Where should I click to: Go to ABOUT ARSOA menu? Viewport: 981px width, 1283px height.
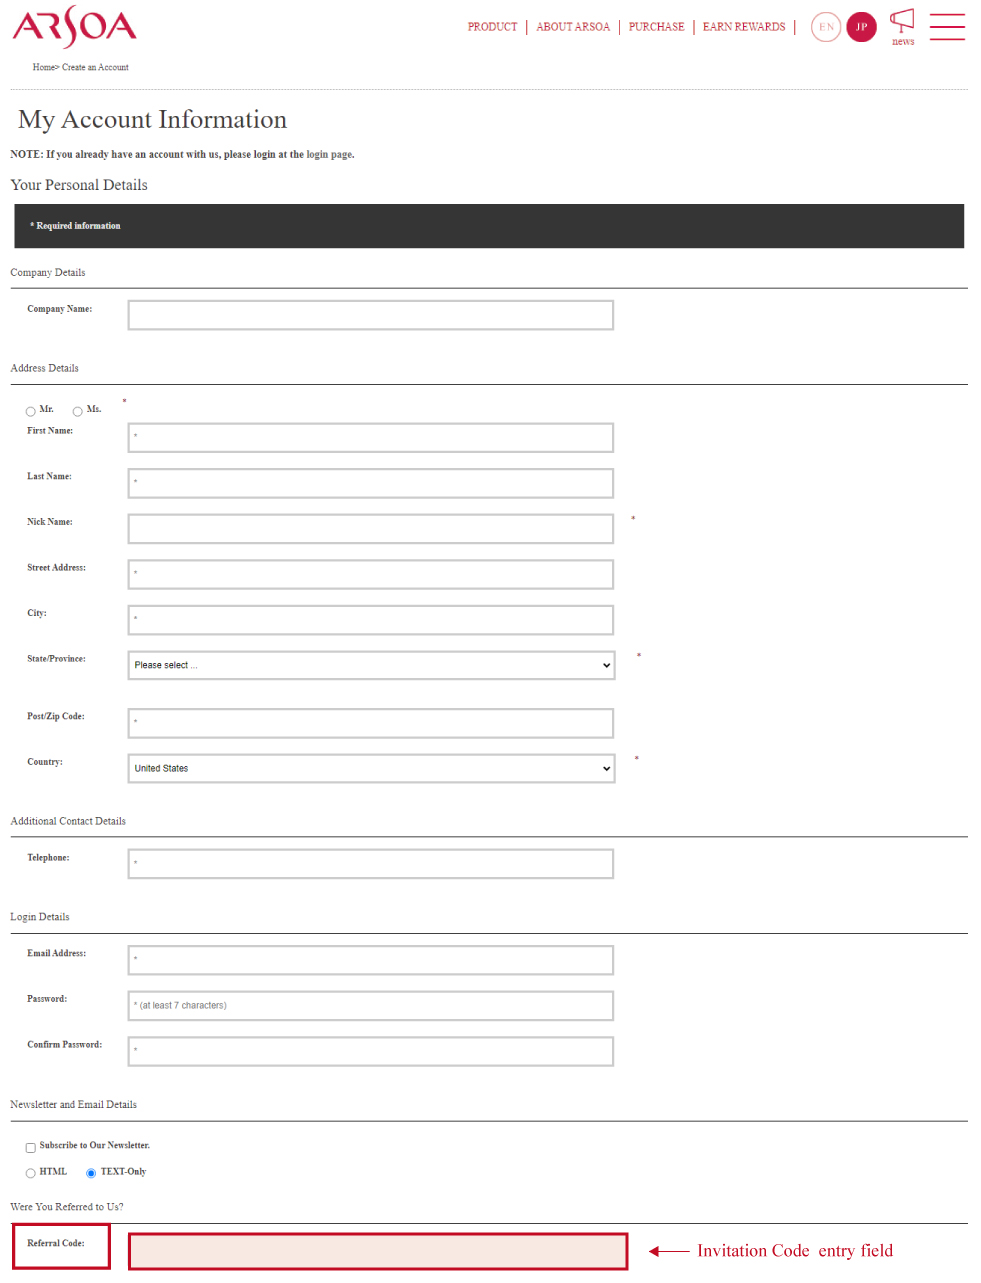tap(573, 27)
